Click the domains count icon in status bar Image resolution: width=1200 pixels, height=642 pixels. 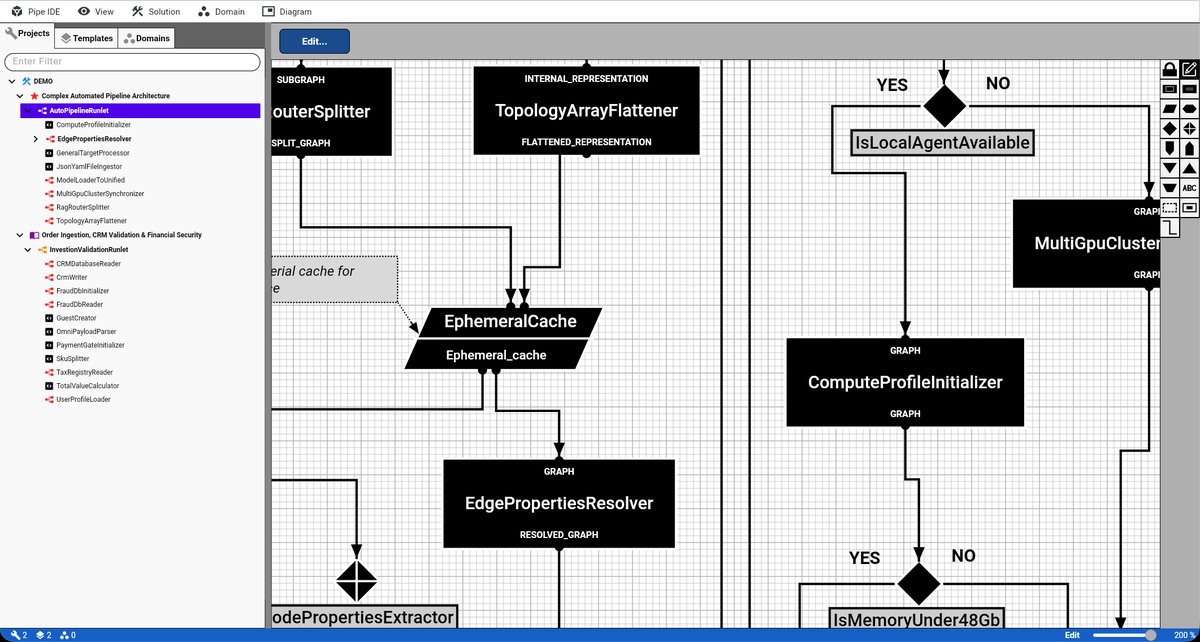click(x=65, y=635)
